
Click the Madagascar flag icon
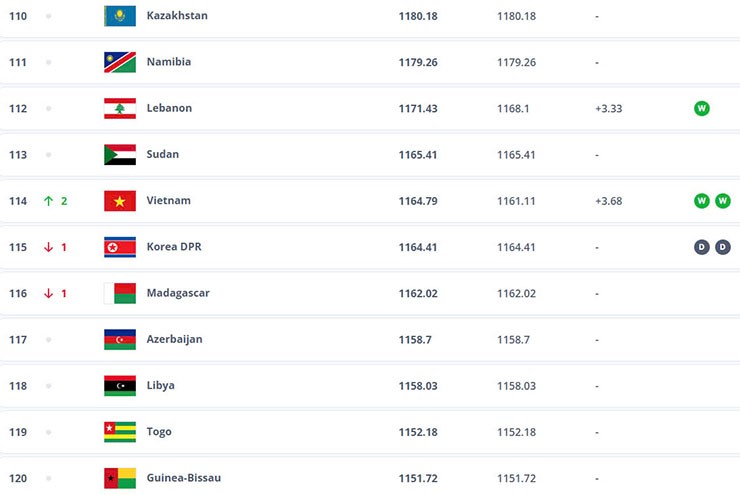click(x=120, y=293)
